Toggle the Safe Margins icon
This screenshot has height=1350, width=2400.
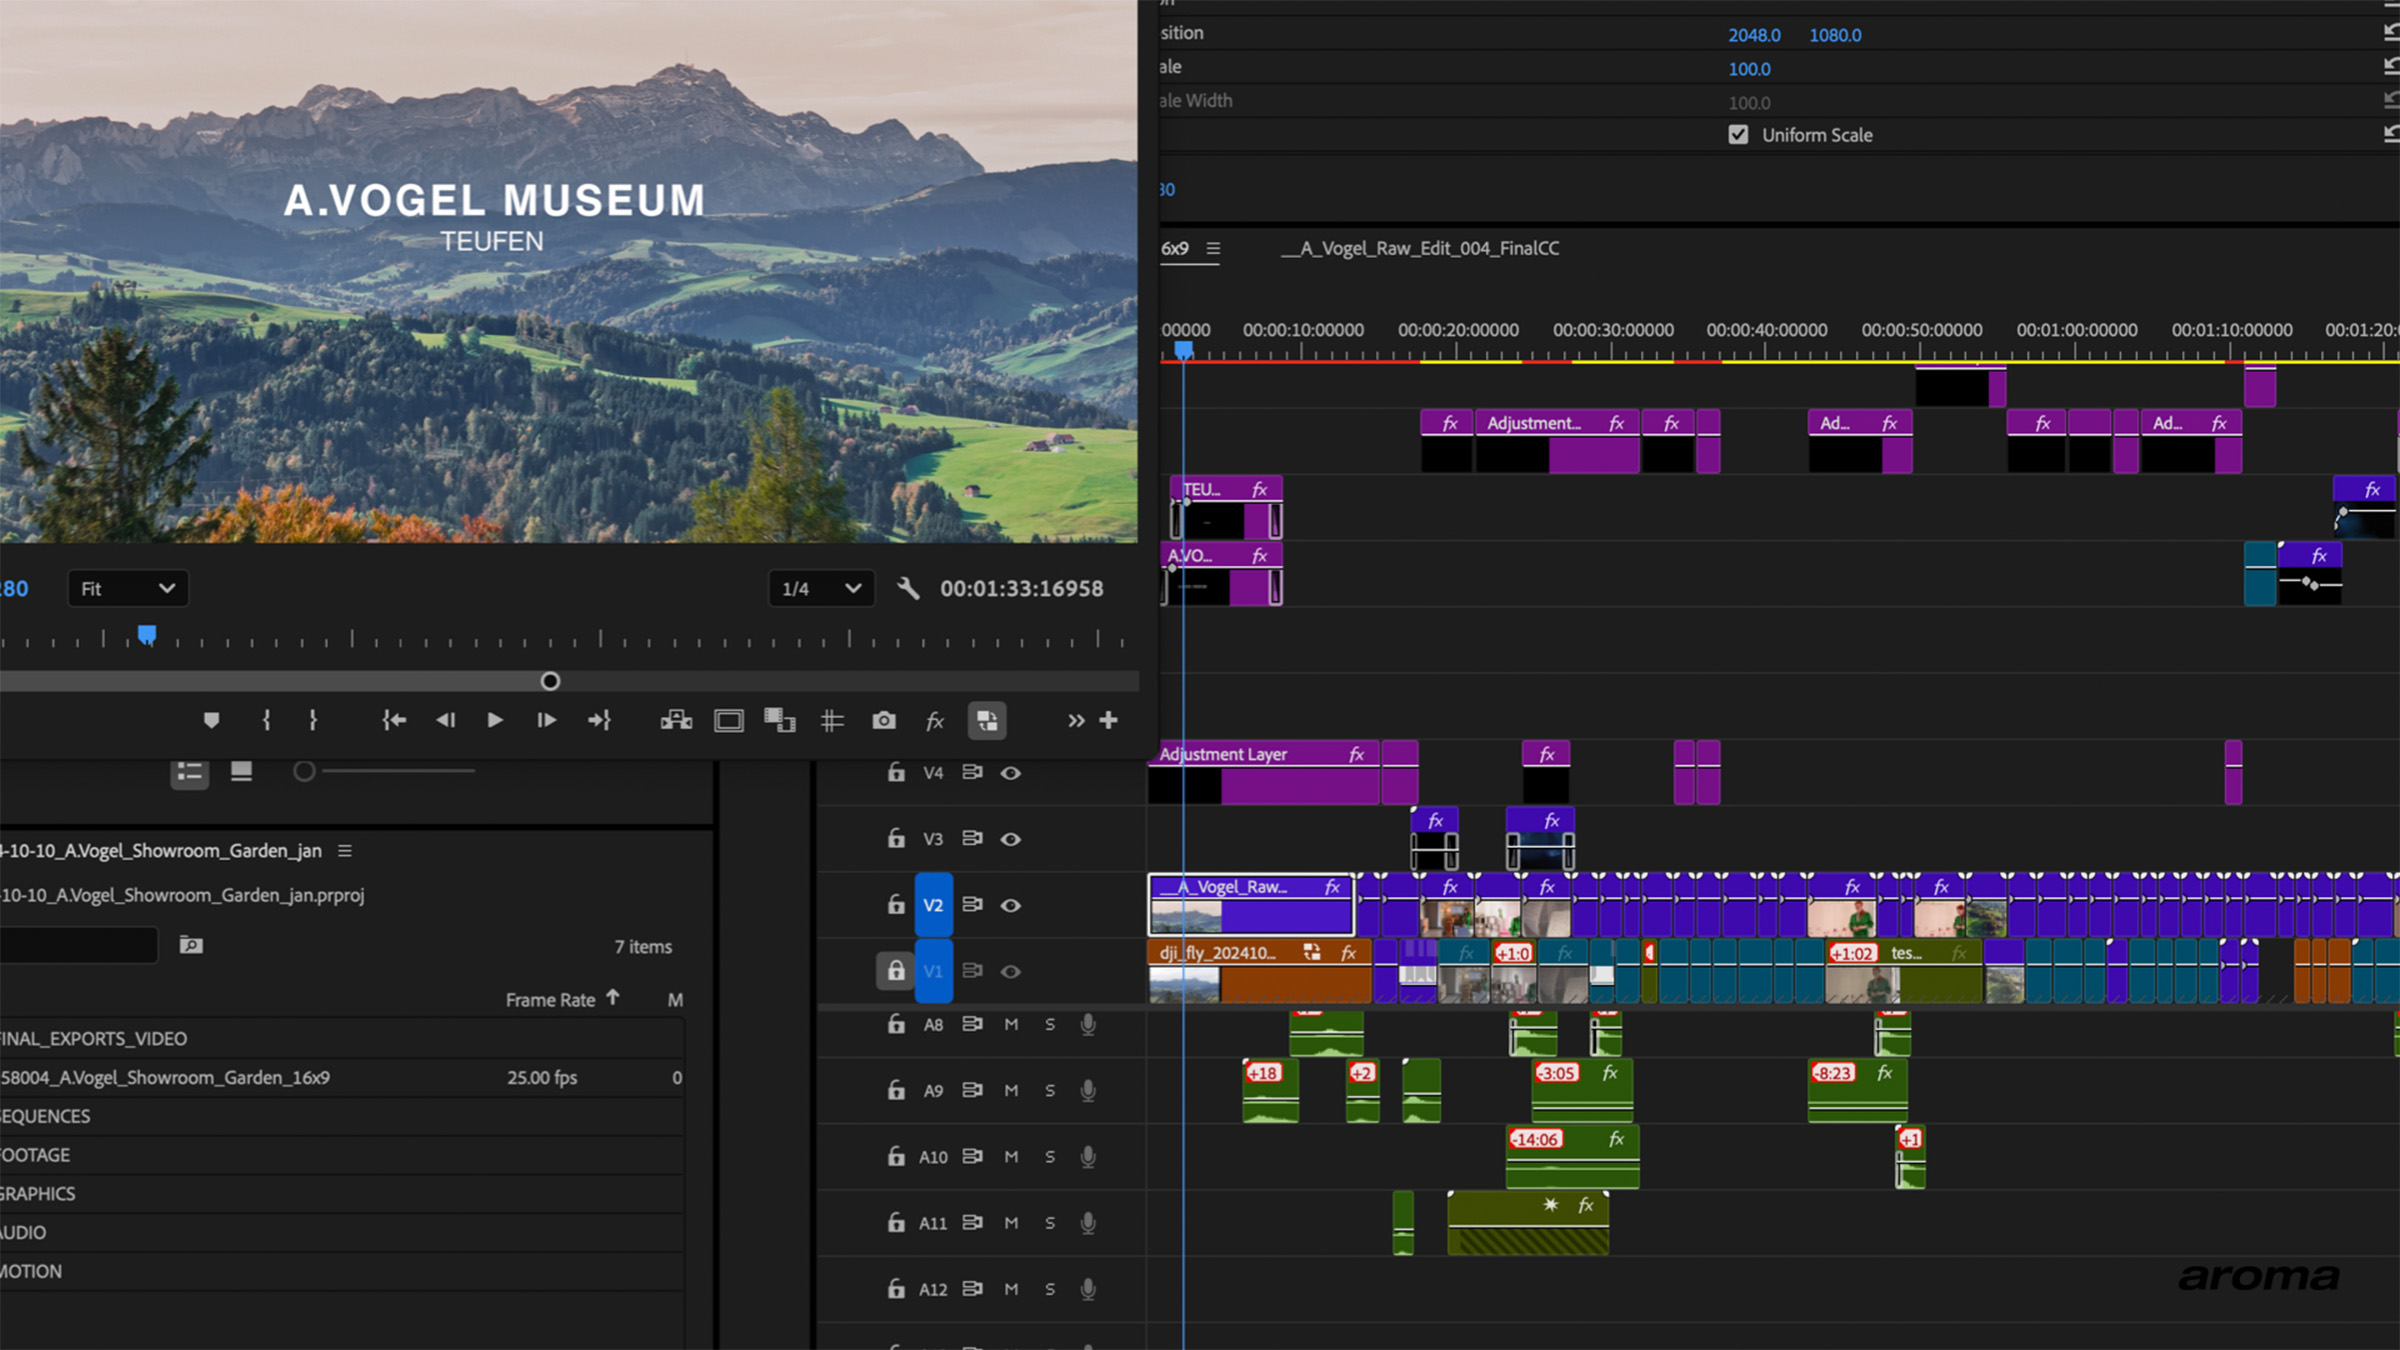pyautogui.click(x=729, y=721)
